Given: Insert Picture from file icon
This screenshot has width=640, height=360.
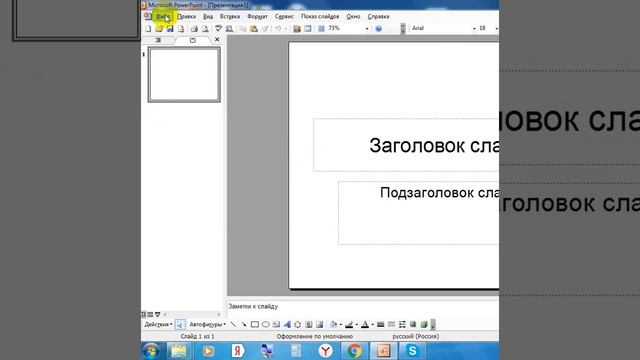Looking at the screenshot, I should coord(319,324).
